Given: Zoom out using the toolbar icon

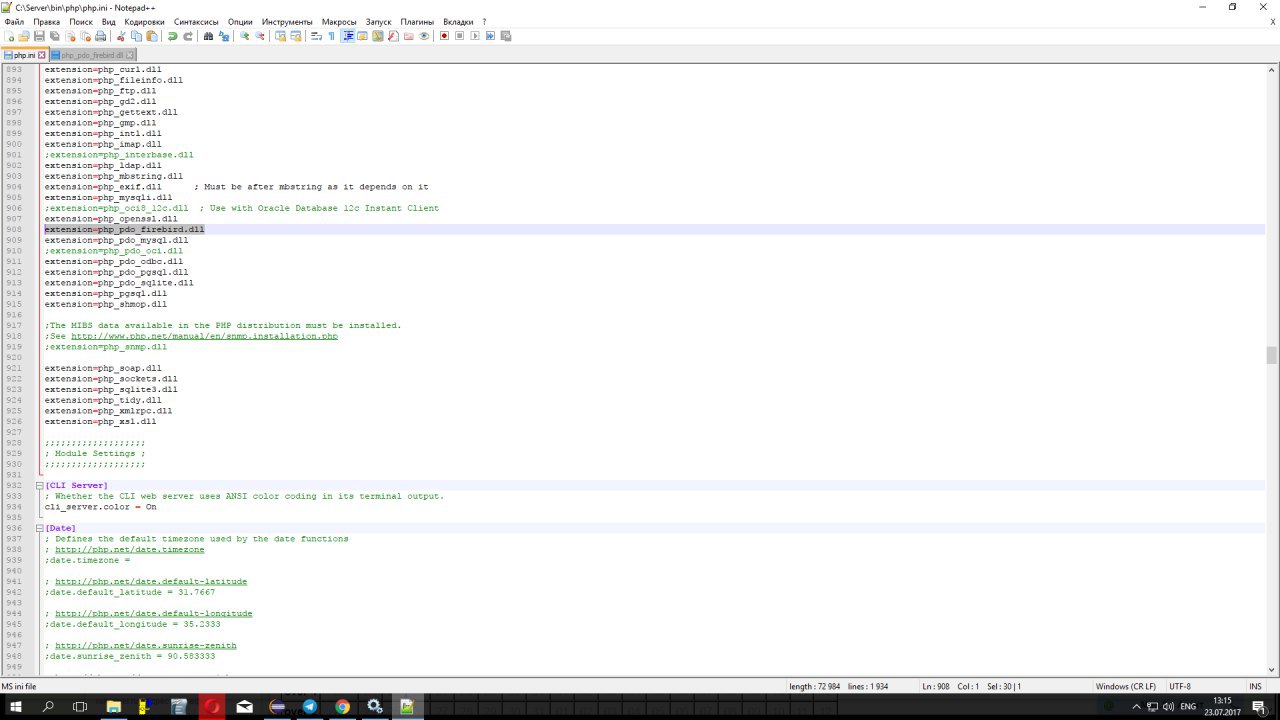Looking at the screenshot, I should coord(260,36).
